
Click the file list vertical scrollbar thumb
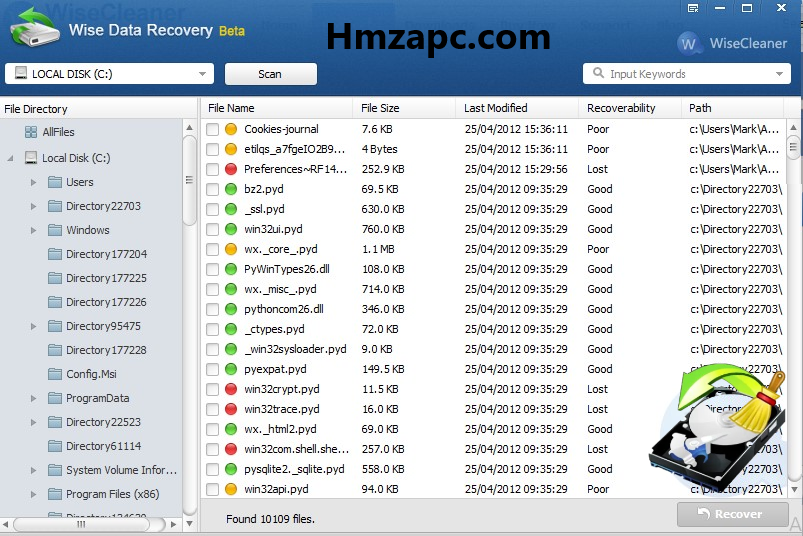click(793, 148)
